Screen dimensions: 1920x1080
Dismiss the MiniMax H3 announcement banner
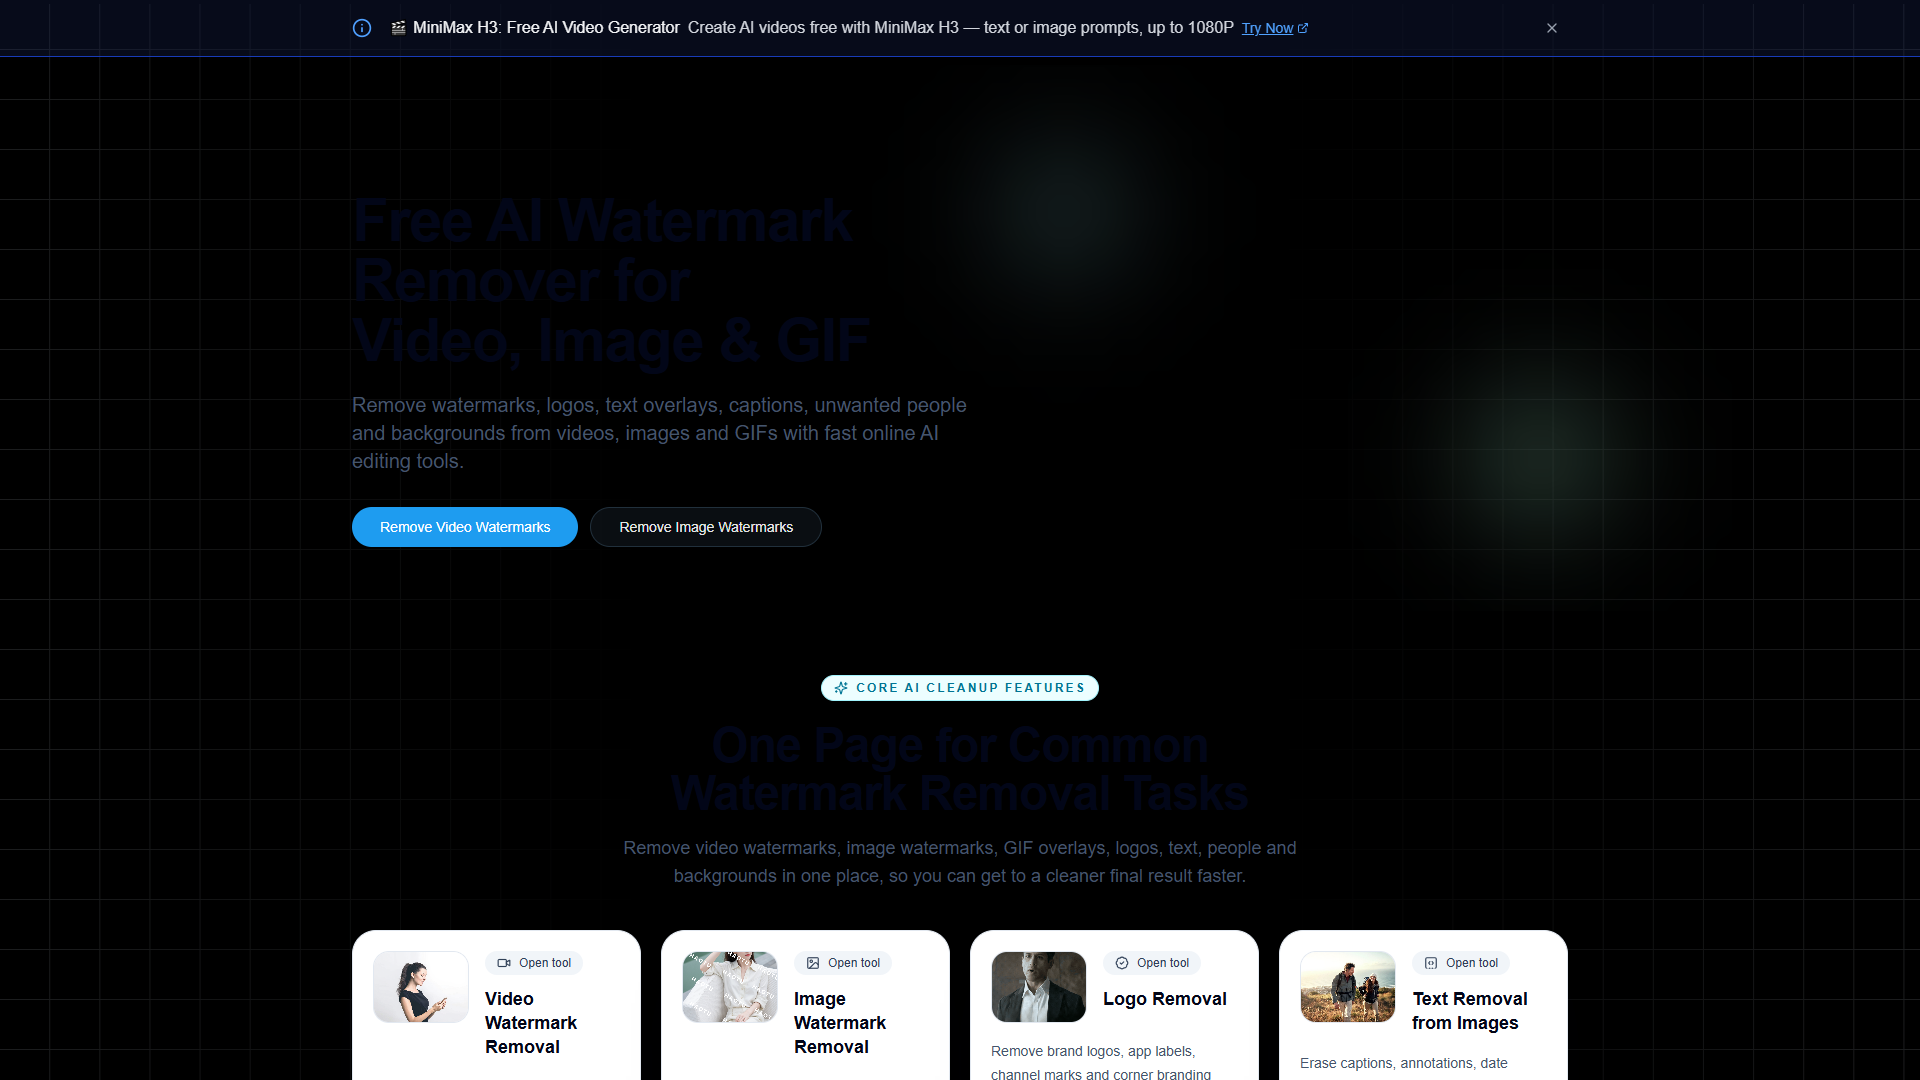click(x=1552, y=28)
